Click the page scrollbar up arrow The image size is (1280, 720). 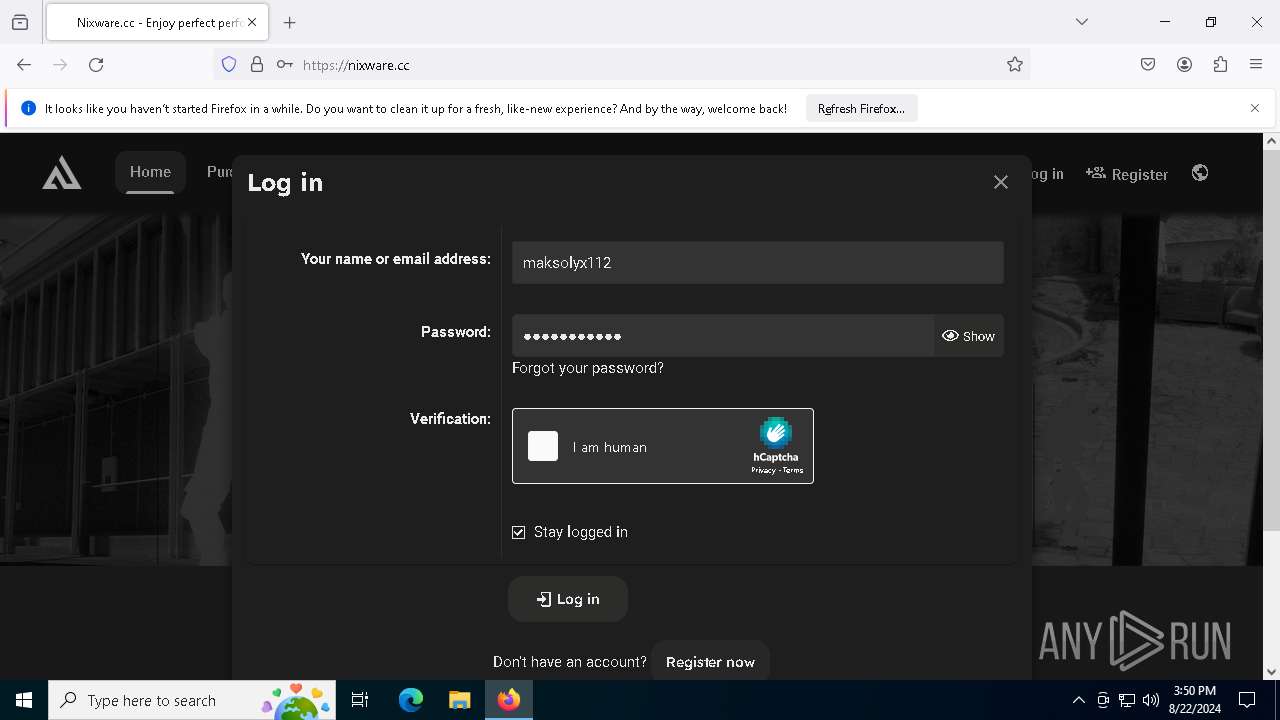coord(1271,141)
